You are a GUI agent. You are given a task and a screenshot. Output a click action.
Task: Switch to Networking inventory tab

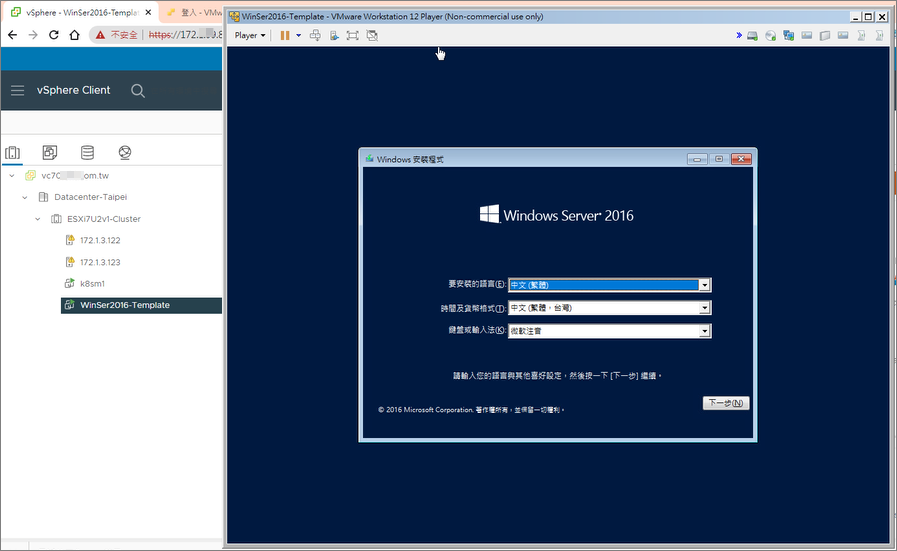(125, 152)
